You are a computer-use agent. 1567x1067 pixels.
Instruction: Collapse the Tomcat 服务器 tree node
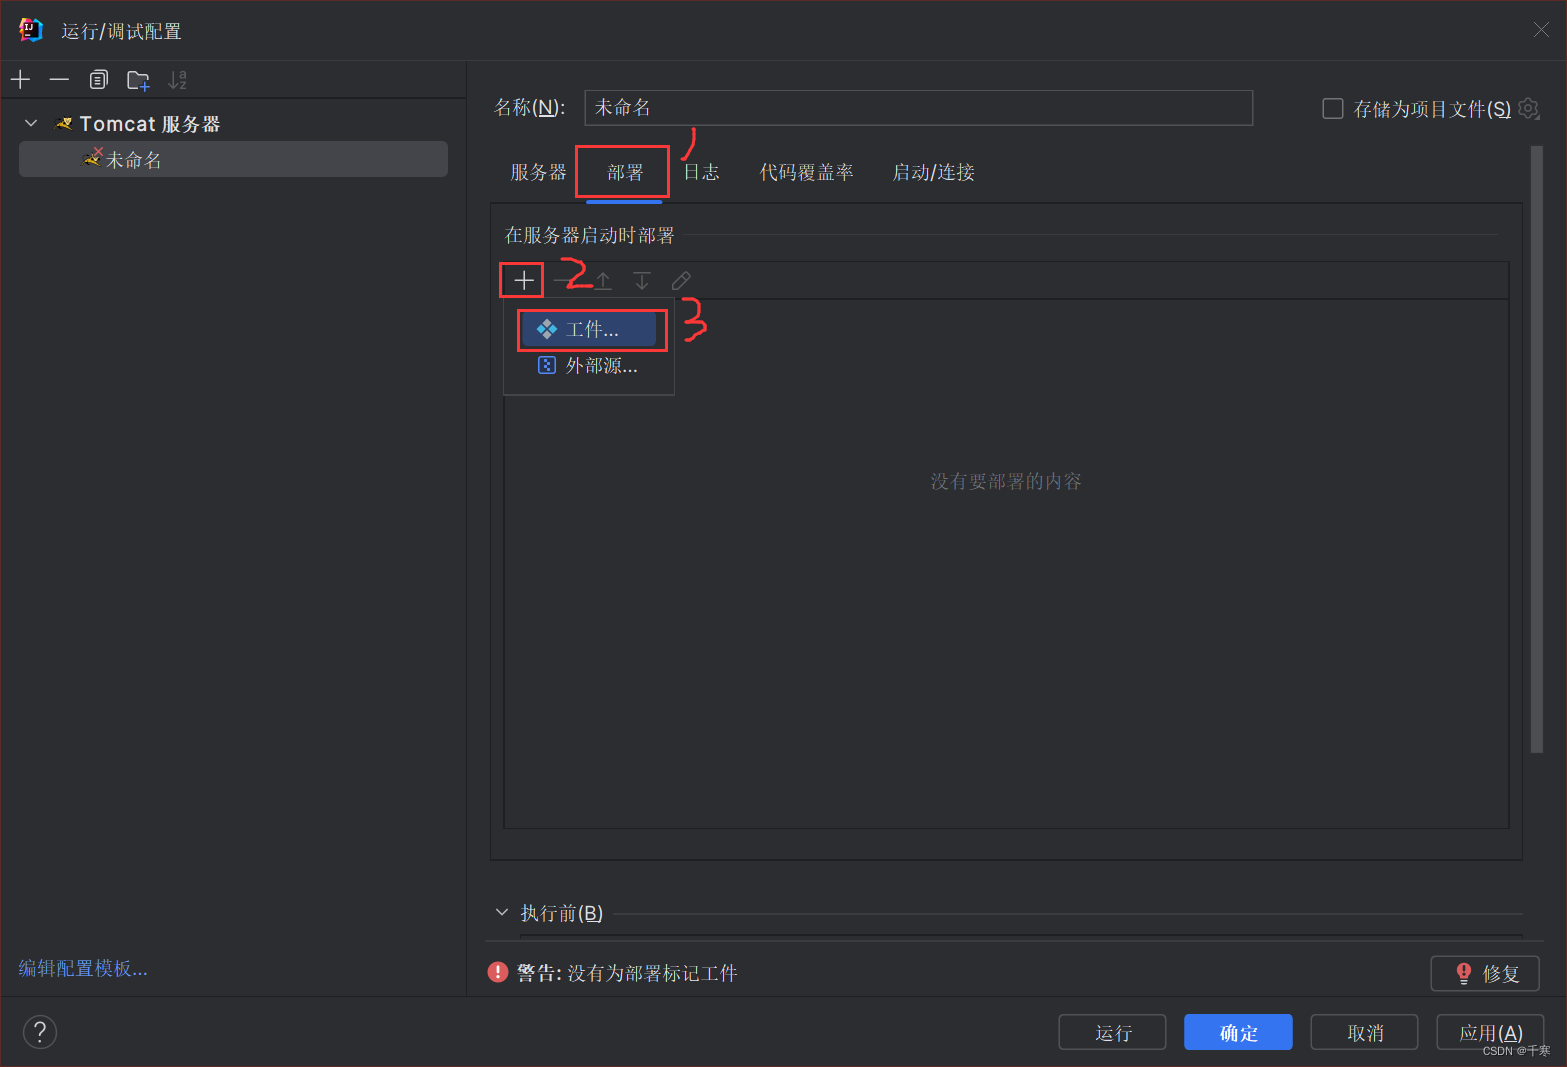pos(30,122)
